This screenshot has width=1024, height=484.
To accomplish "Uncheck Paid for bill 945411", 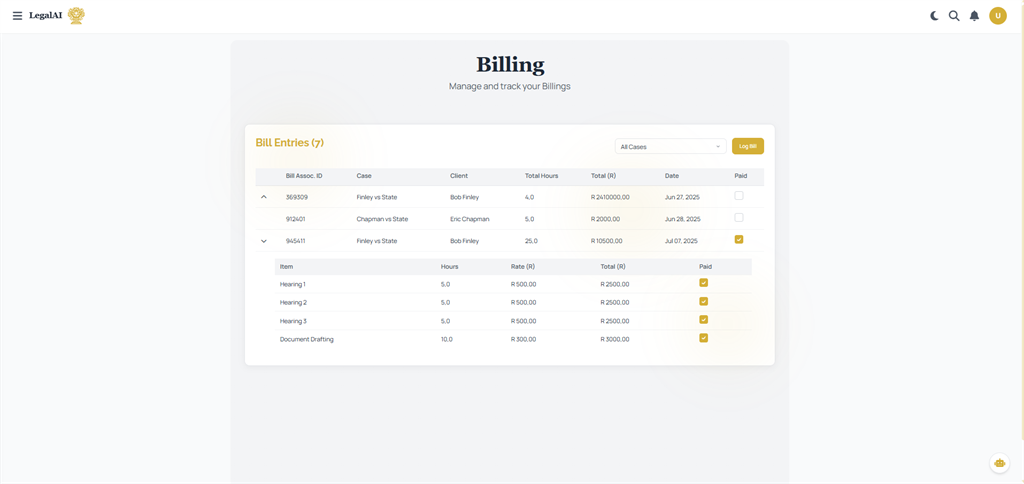I will (739, 239).
